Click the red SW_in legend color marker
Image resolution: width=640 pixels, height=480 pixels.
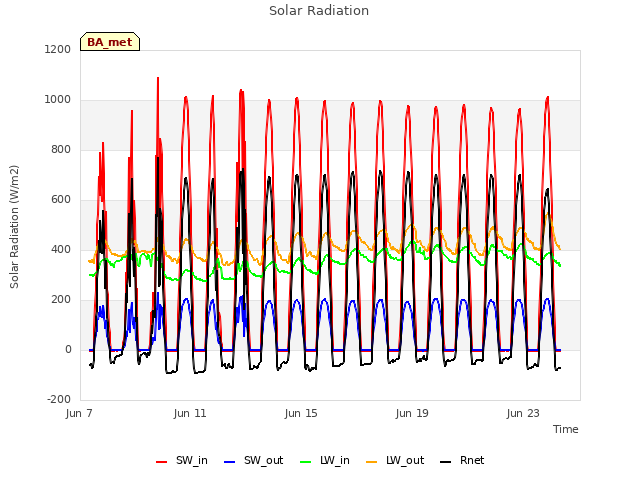162,462
